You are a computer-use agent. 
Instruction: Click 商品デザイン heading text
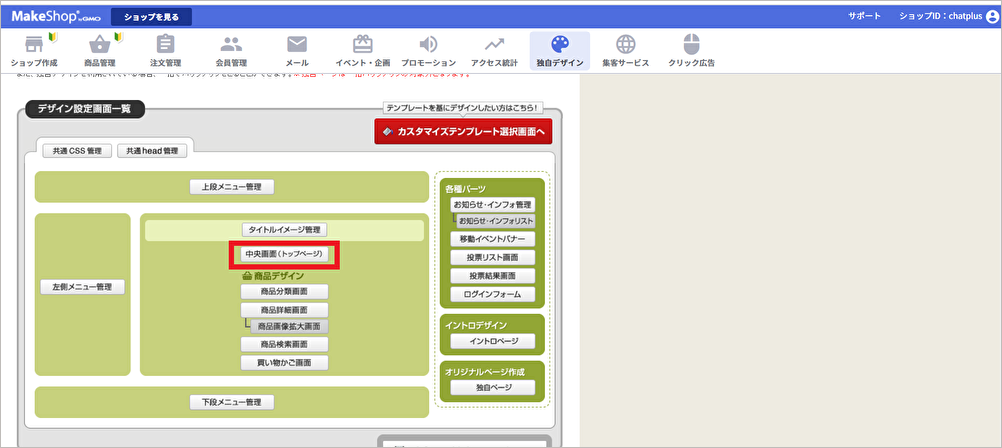point(279,276)
